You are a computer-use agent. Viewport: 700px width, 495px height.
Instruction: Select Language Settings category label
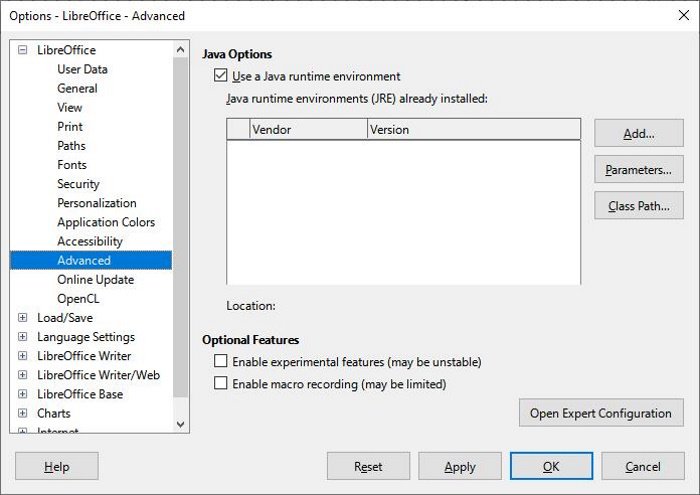tap(86, 337)
